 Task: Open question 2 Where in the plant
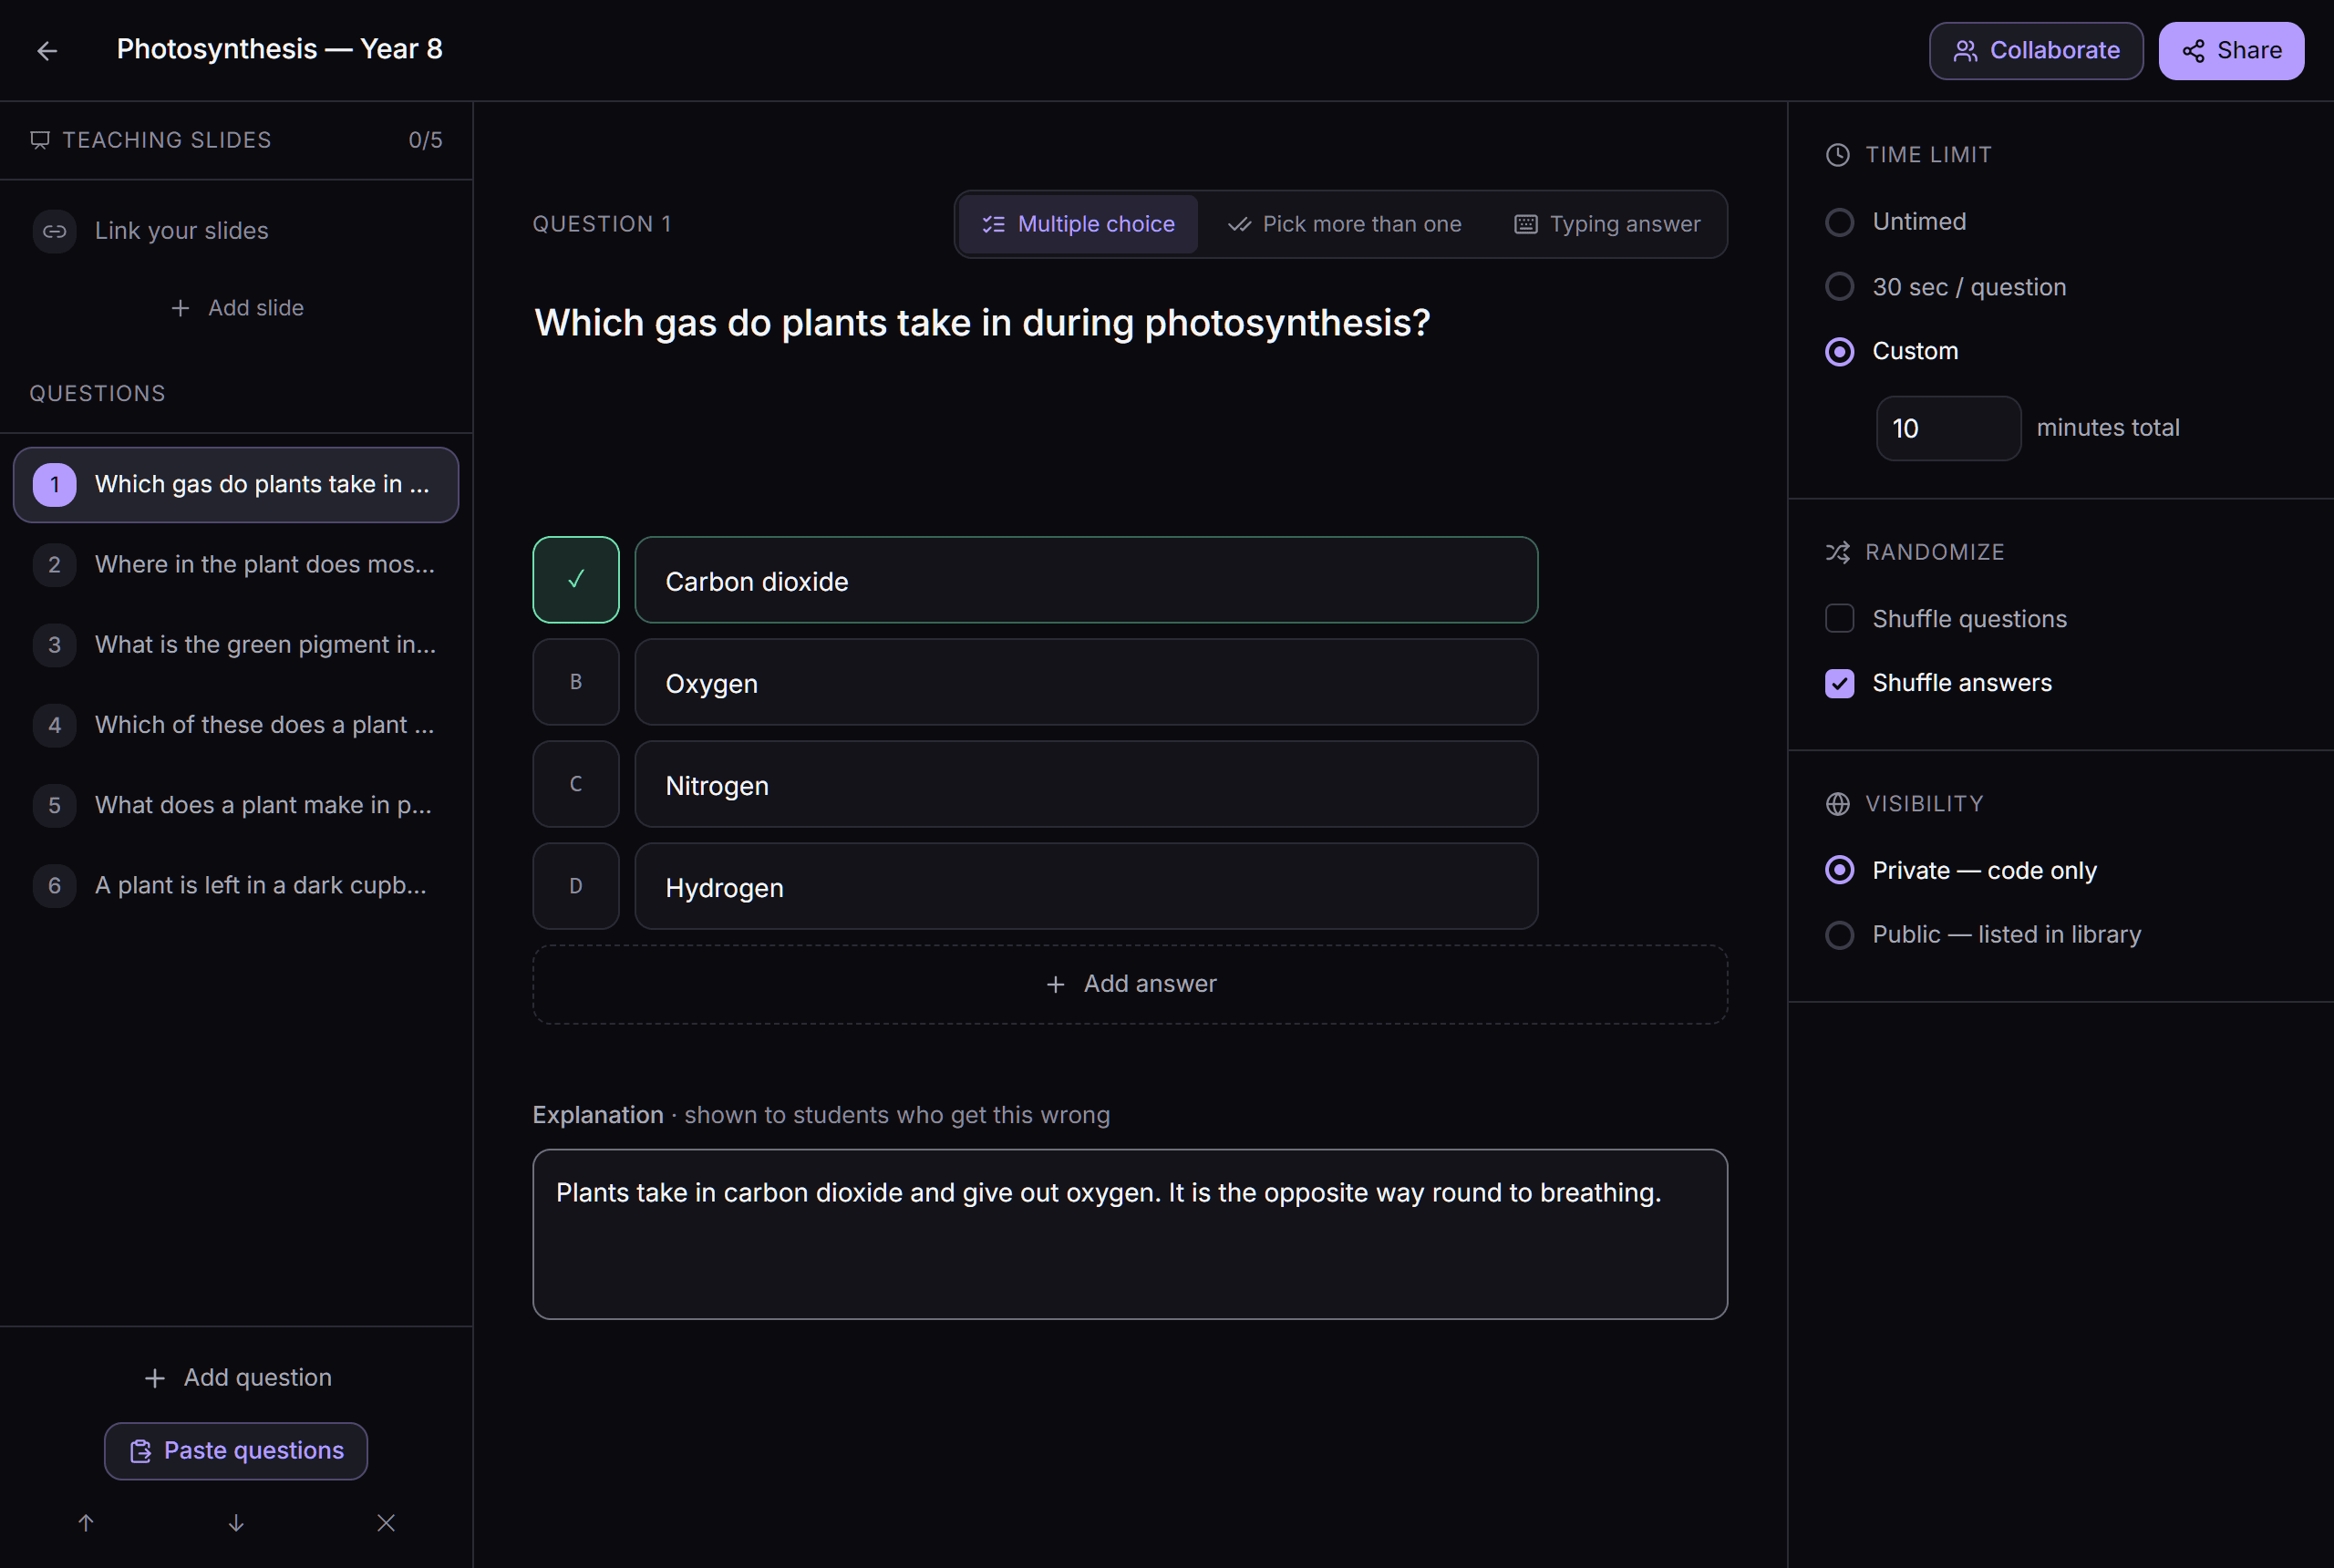tap(236, 565)
